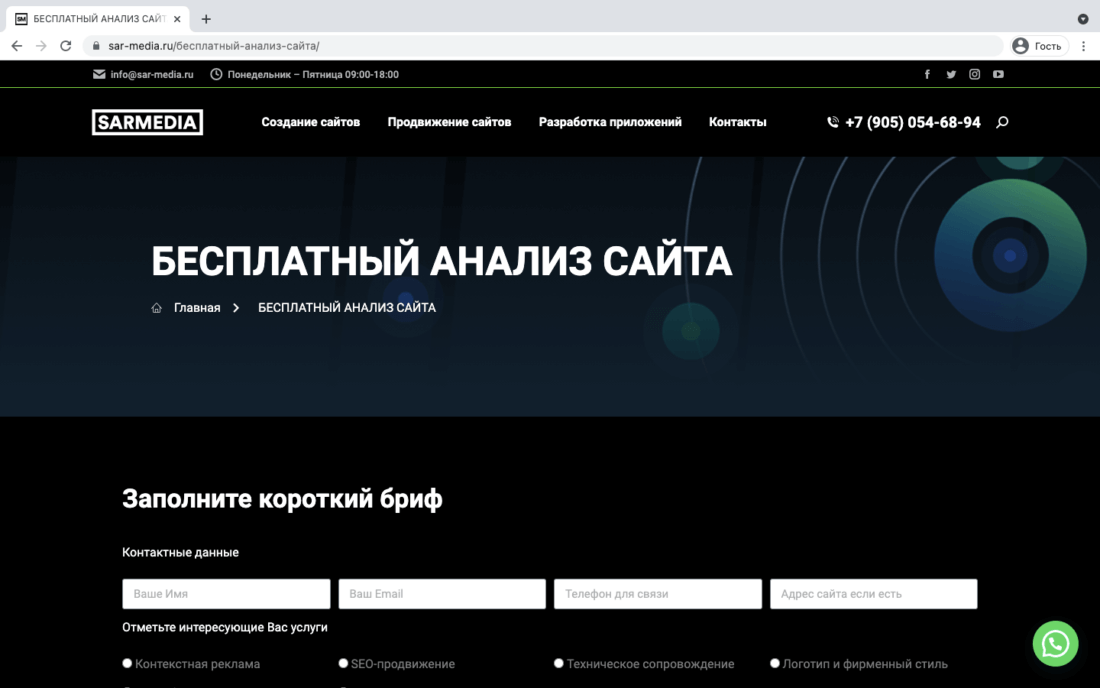Go to Главная breadcrumb link
This screenshot has width=1100, height=688.
(x=197, y=308)
